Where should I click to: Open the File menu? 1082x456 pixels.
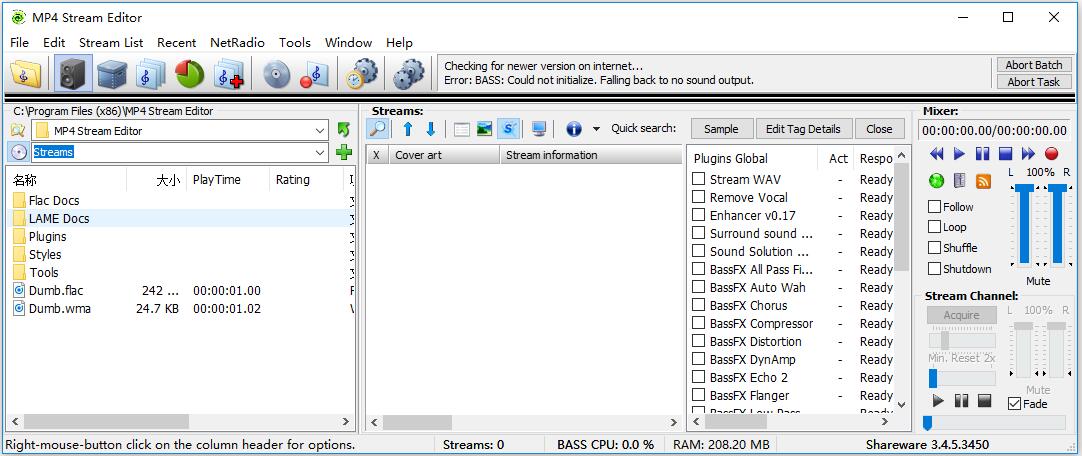click(19, 42)
